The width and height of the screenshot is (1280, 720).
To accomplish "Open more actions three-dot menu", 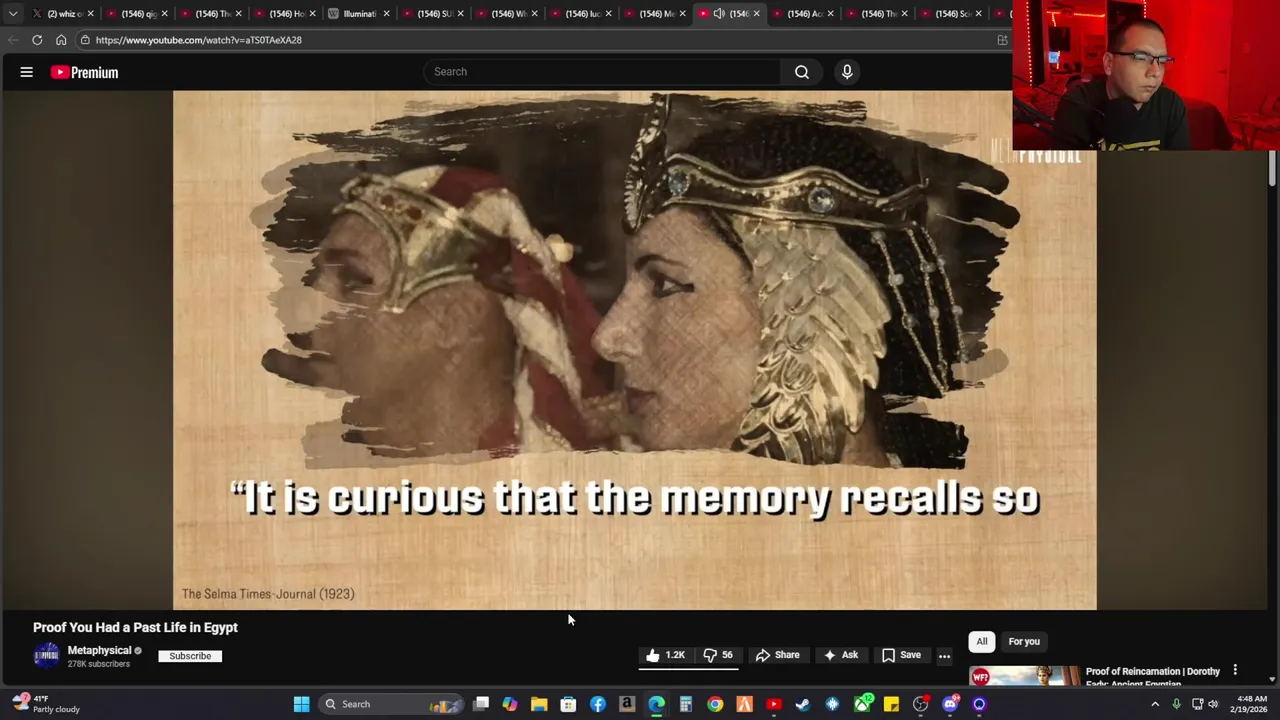I will click(944, 656).
